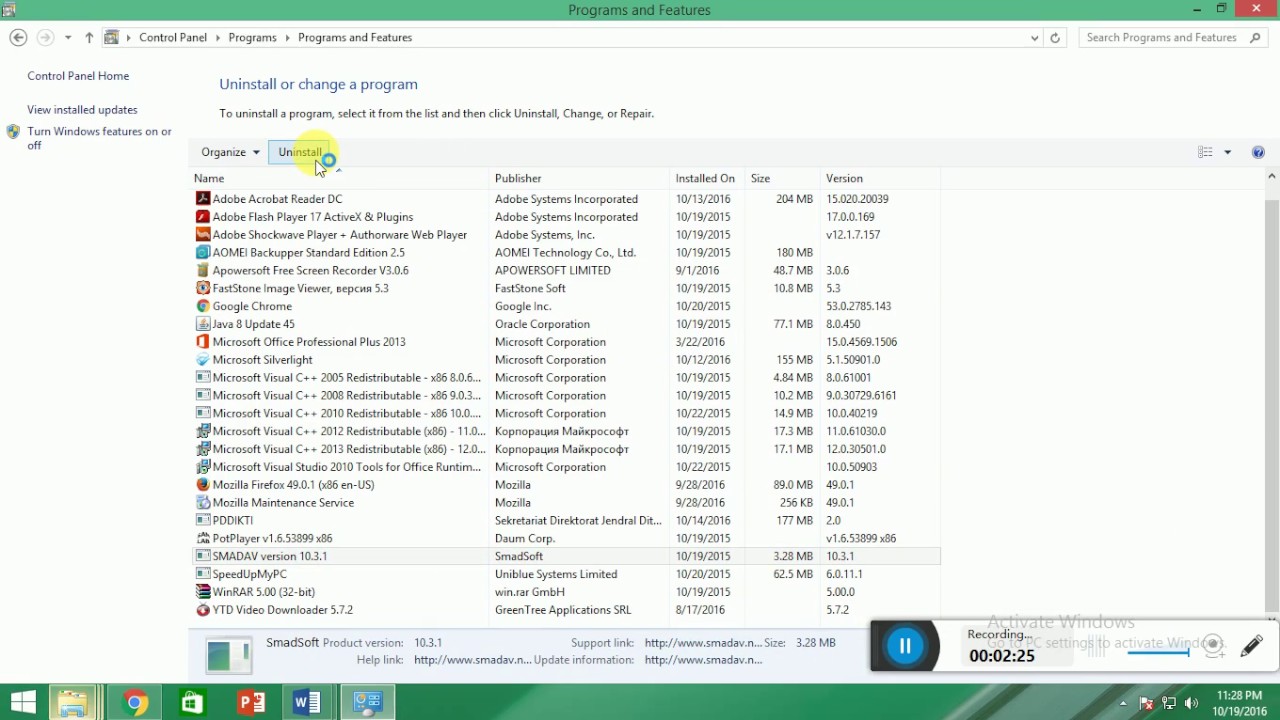Click the Apowersoft Free Screen Recorder icon
The width and height of the screenshot is (1280, 720).
[x=203, y=271]
